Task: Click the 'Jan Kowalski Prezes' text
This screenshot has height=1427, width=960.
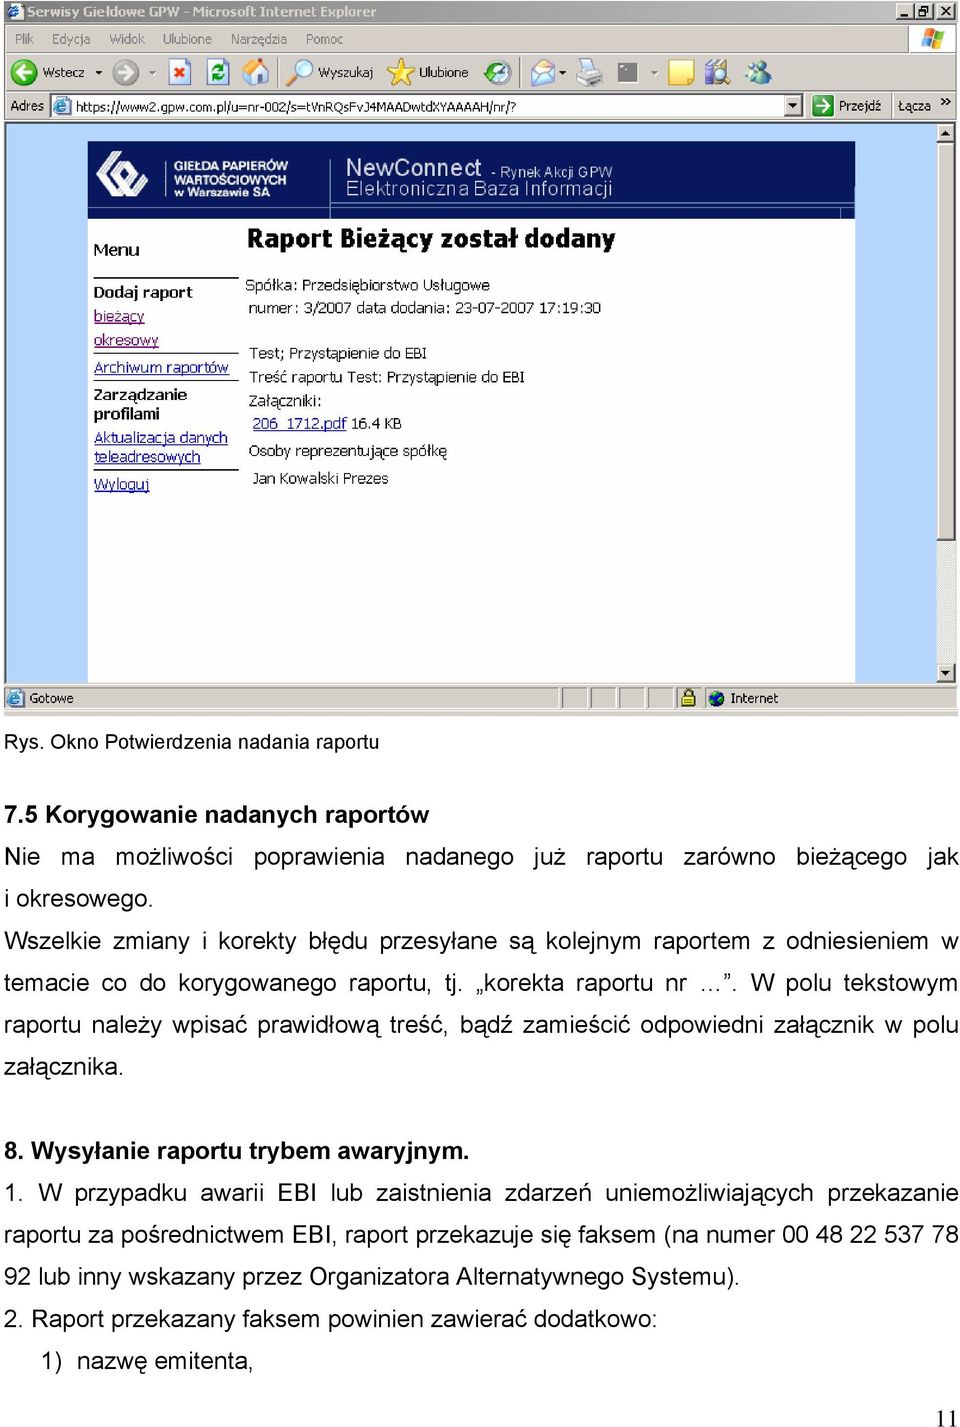Action: point(320,478)
